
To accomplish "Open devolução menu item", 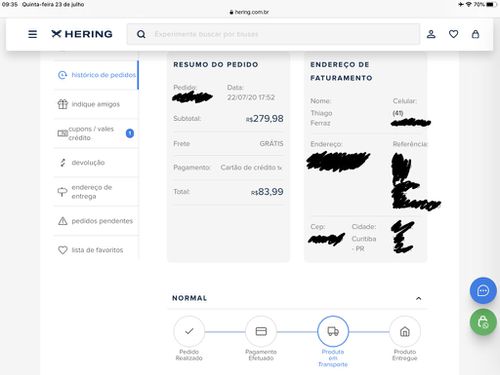I will [96, 163].
